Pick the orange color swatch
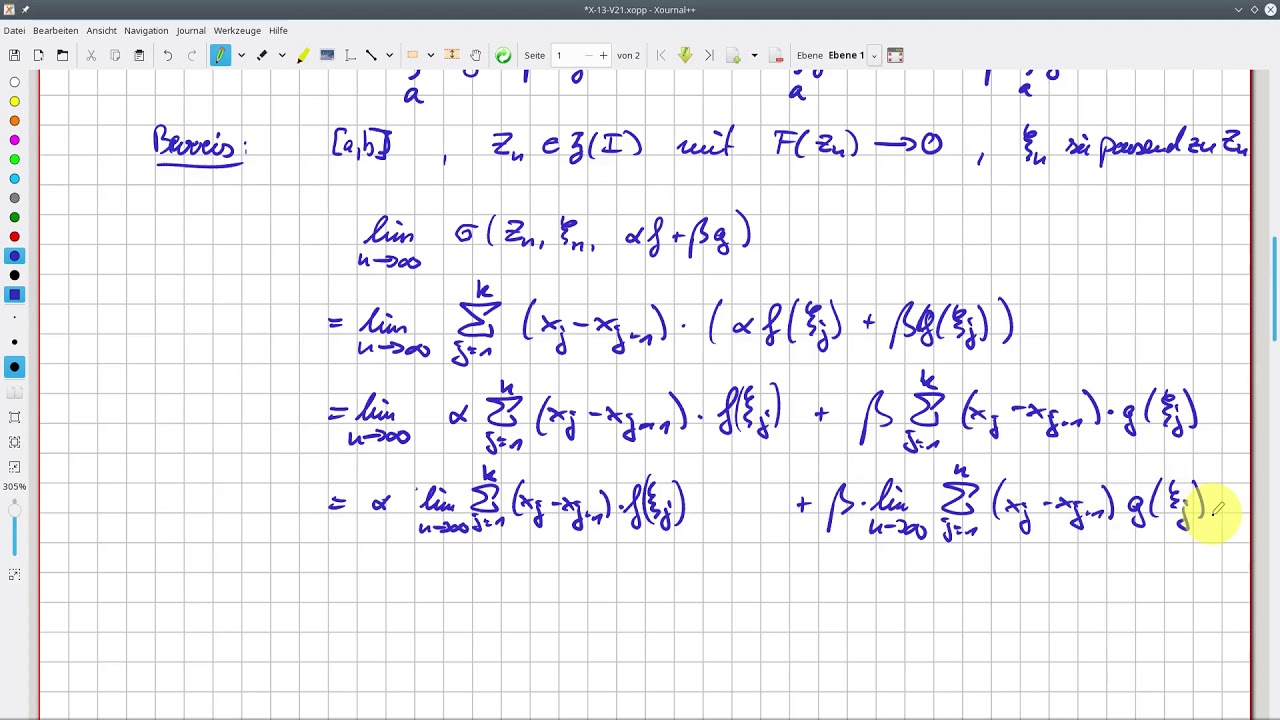Screen dimensions: 1280x720 (14, 121)
